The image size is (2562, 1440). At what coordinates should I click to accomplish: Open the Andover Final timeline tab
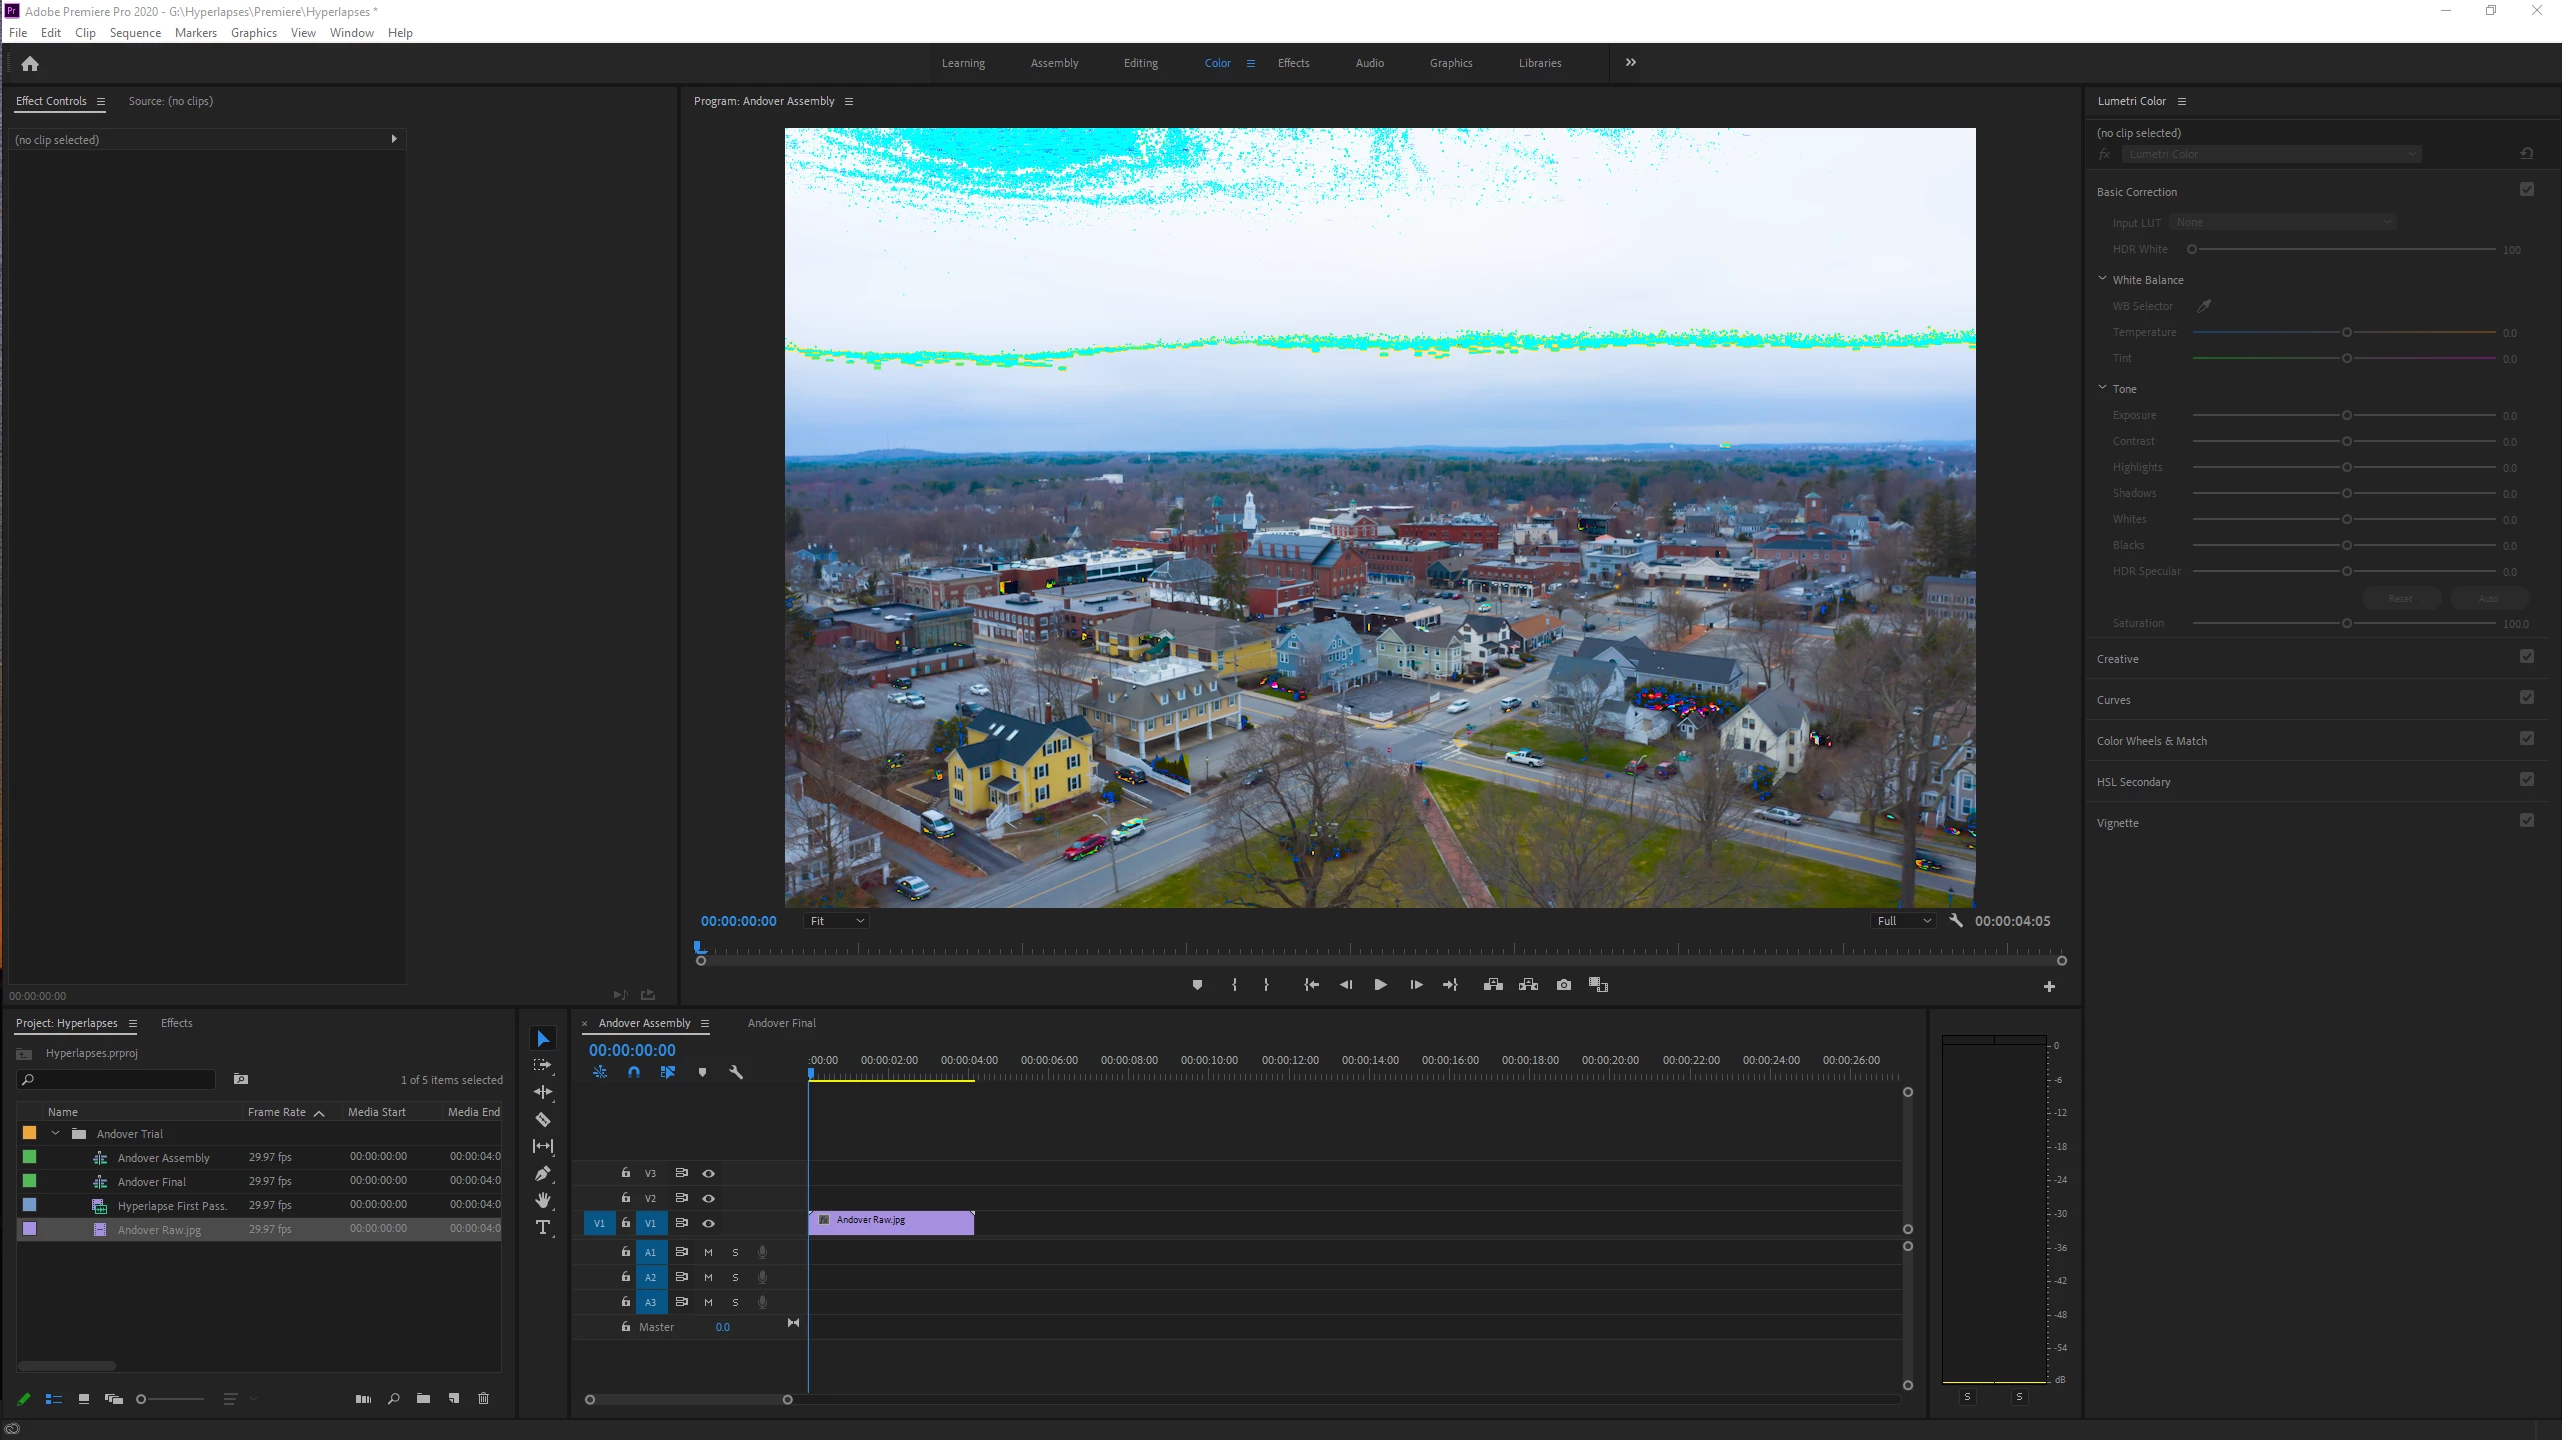(x=781, y=1023)
